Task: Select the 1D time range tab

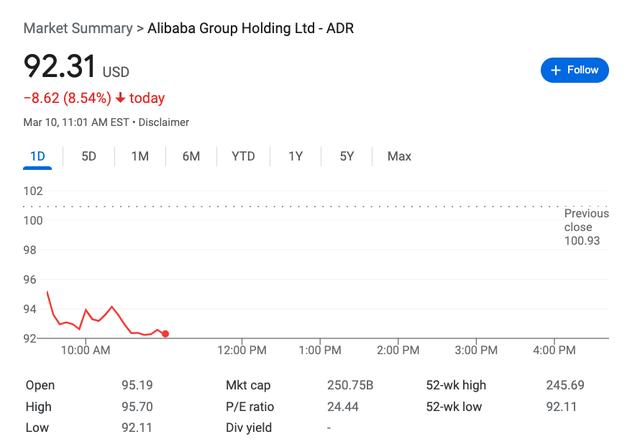Action: pyautogui.click(x=38, y=156)
